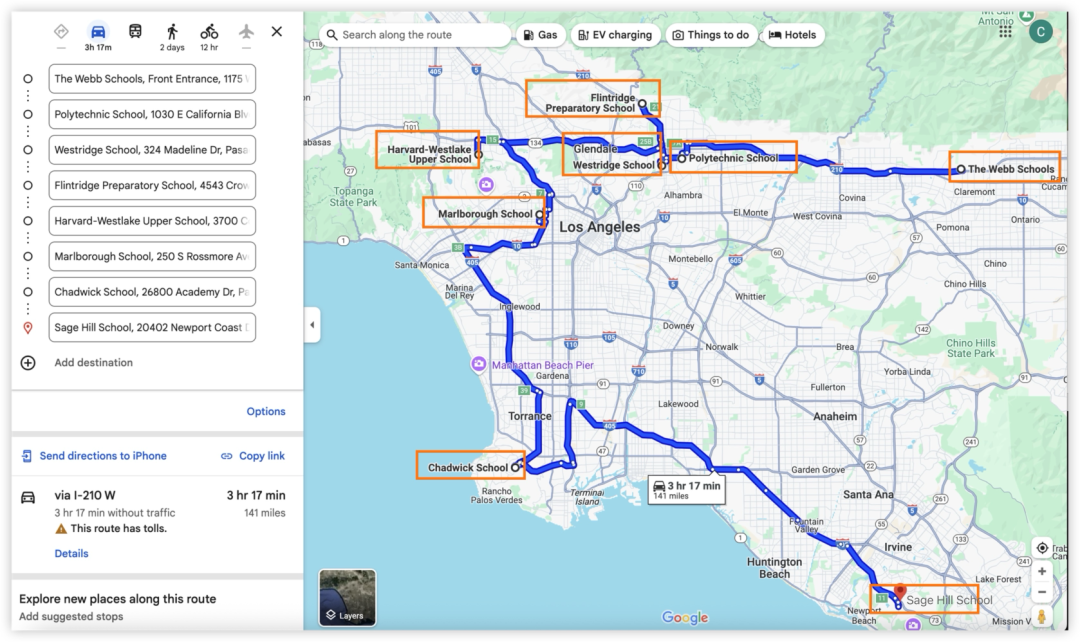Image resolution: width=1080 pixels, height=642 pixels.
Task: Open the Google apps grid icon
Action: tap(1006, 32)
